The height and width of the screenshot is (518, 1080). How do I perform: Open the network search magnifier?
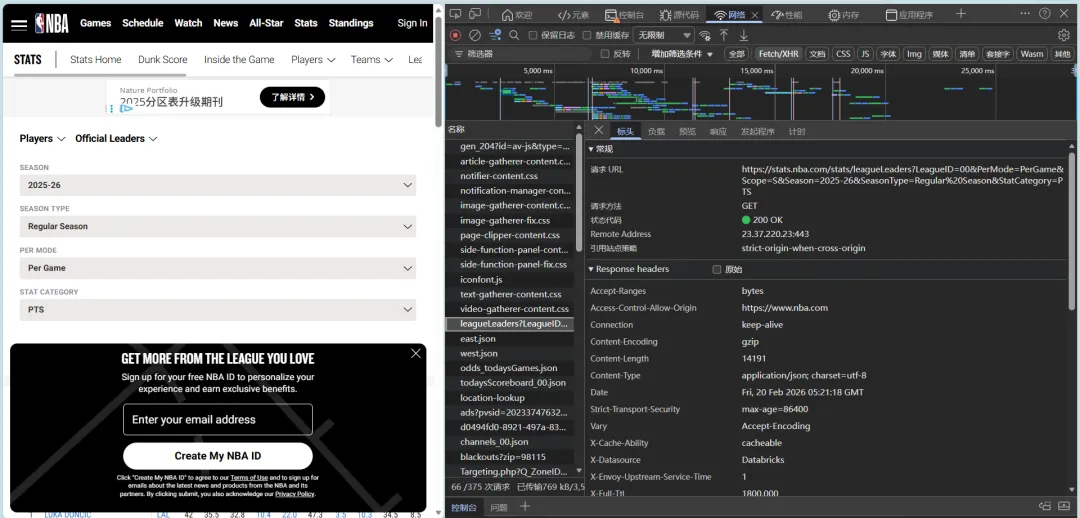tap(515, 35)
